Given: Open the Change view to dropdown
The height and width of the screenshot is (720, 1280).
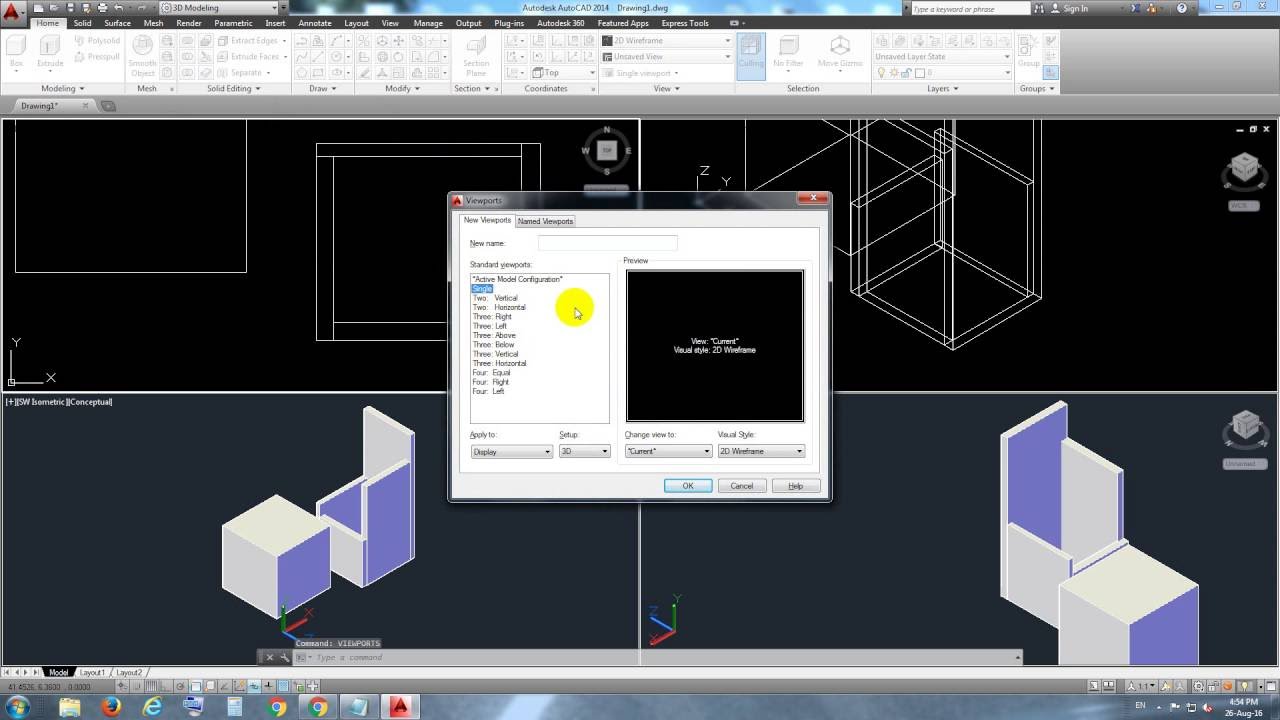Looking at the screenshot, I should 668,451.
